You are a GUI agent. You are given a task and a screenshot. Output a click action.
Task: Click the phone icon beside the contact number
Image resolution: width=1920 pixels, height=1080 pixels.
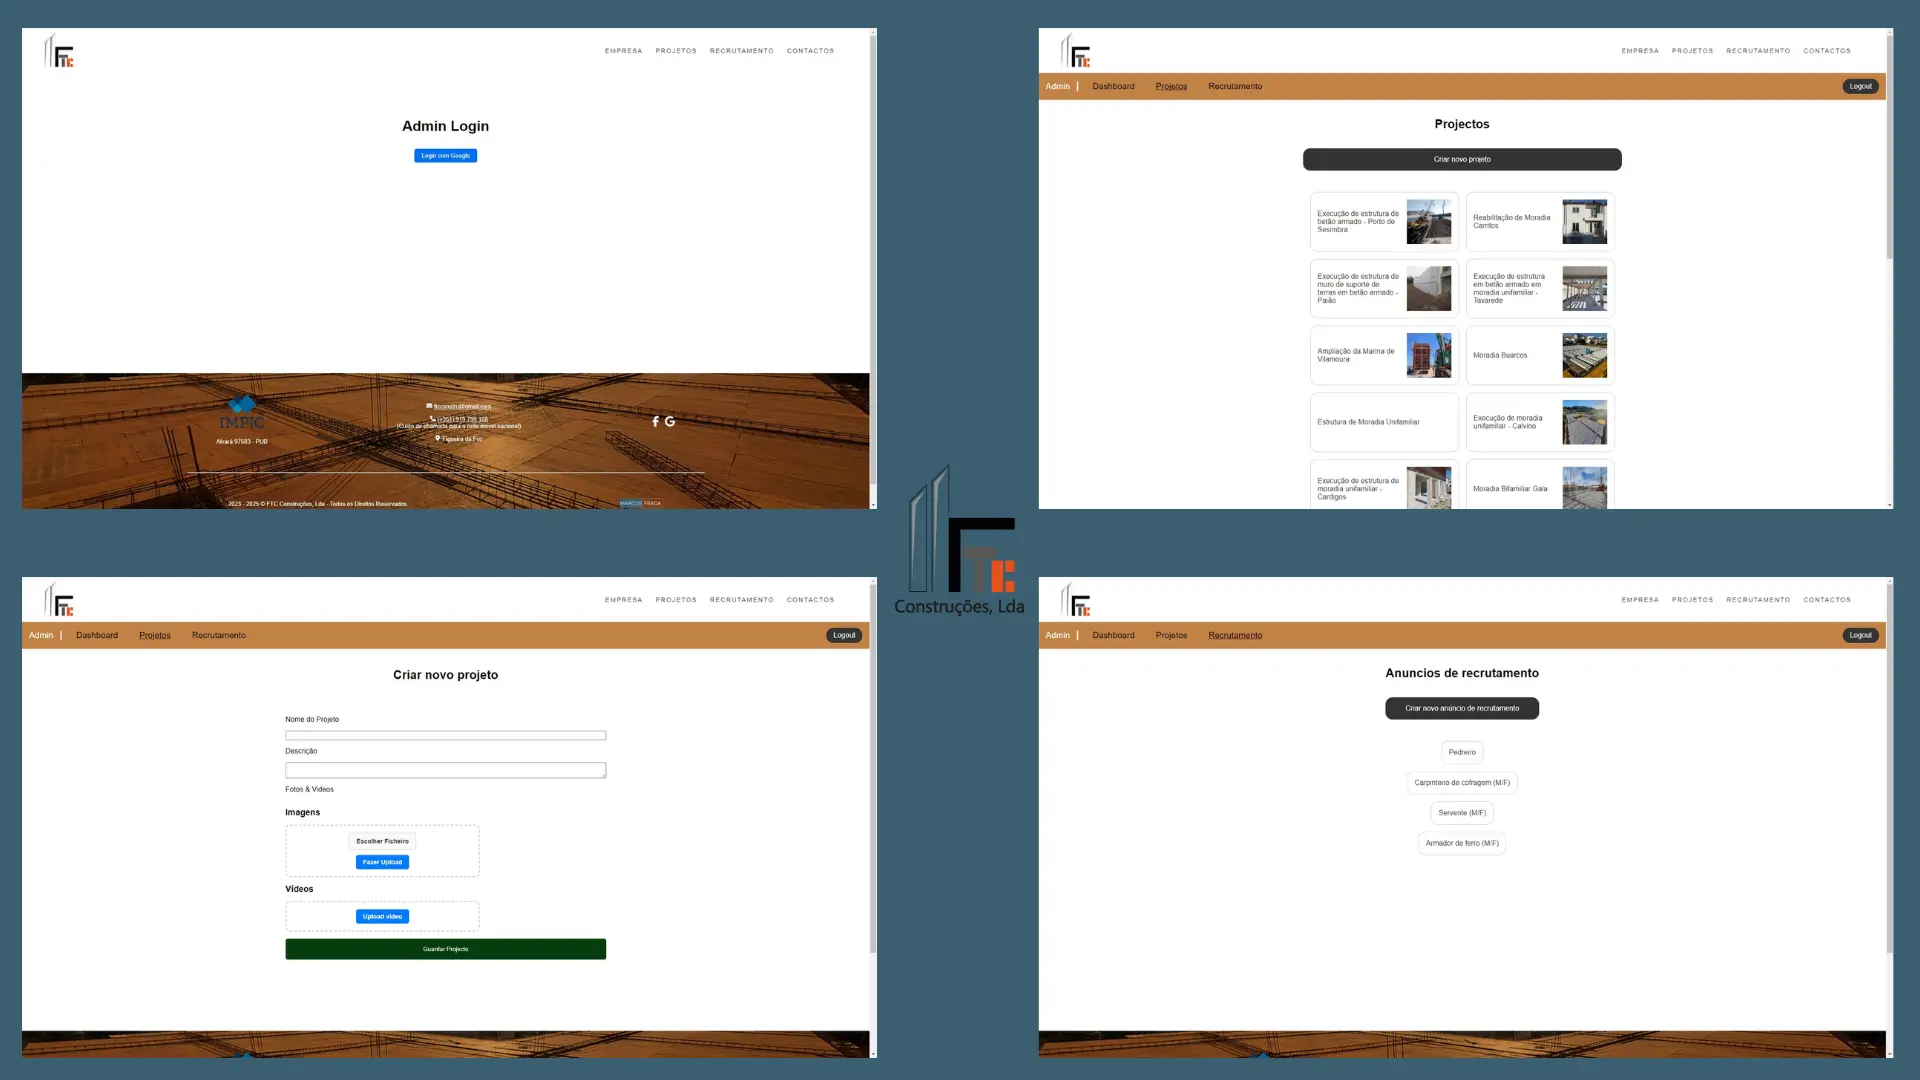[432, 418]
